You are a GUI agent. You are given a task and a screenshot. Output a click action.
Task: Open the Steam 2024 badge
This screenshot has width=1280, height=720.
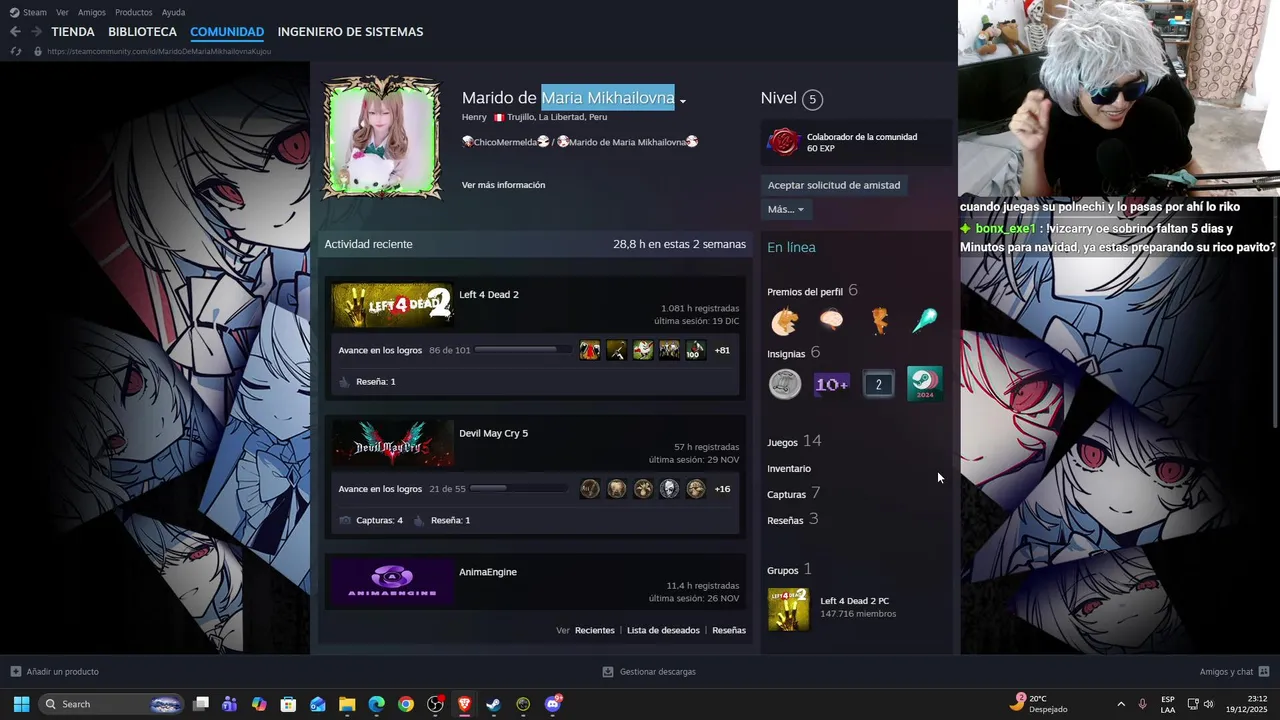point(925,384)
